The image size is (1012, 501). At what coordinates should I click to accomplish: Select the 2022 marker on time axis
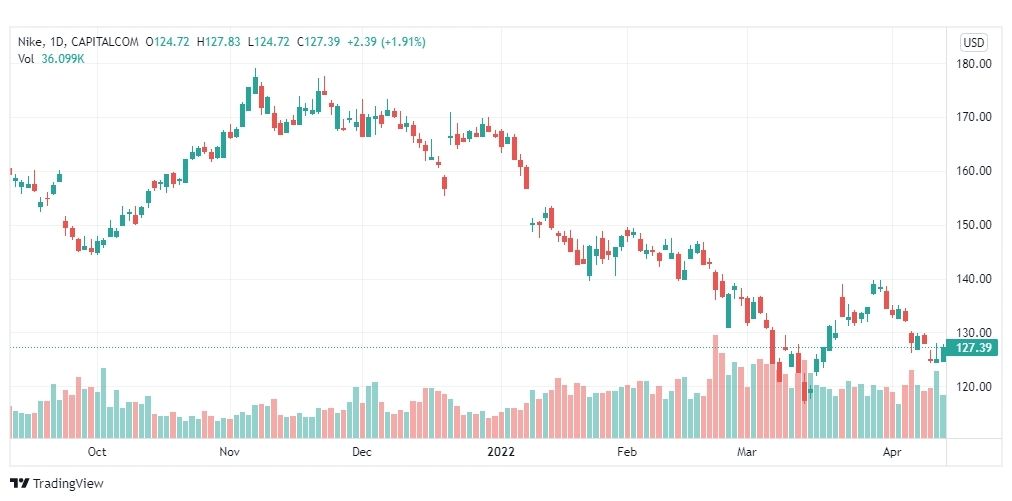[x=501, y=452]
